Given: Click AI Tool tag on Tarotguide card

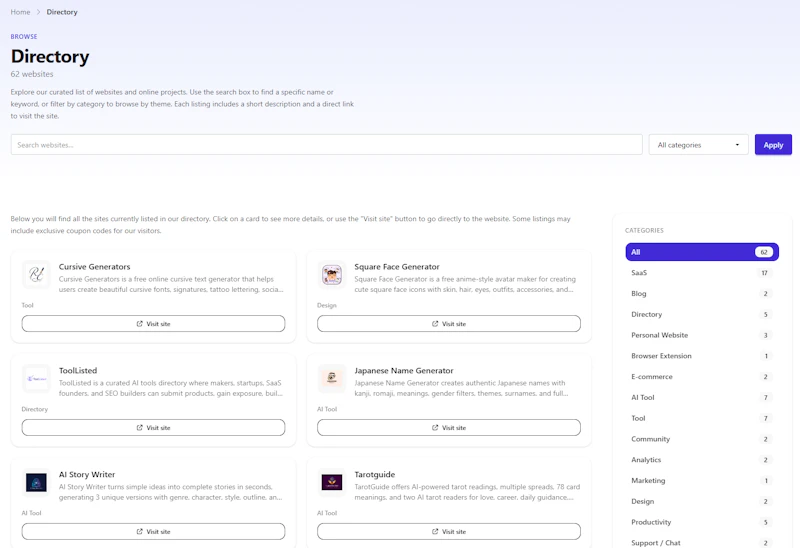Looking at the screenshot, I should click(327, 513).
